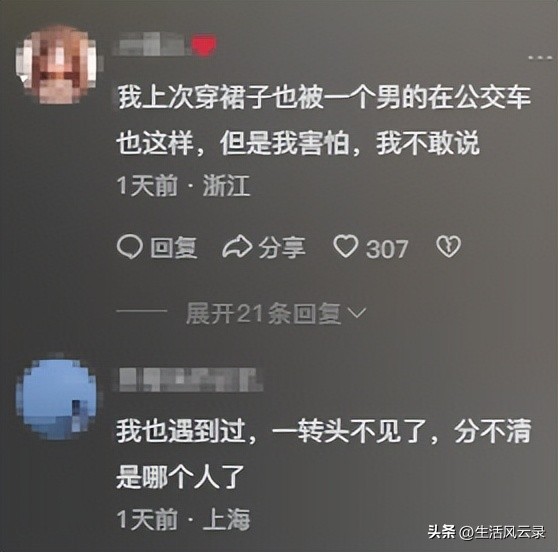Viewport: 558px width, 552px height.
Task: Tap the 307 like count
Action: pyautogui.click(x=387, y=249)
